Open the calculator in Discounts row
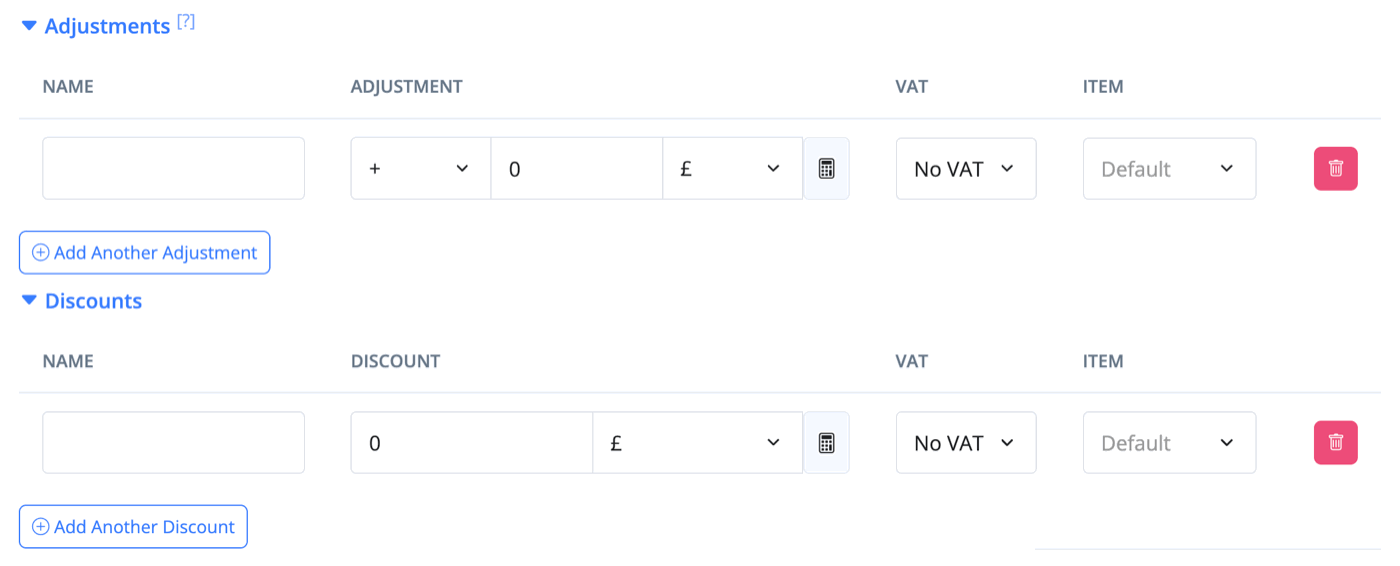Image resolution: width=1400 pixels, height=566 pixels. pos(826,442)
